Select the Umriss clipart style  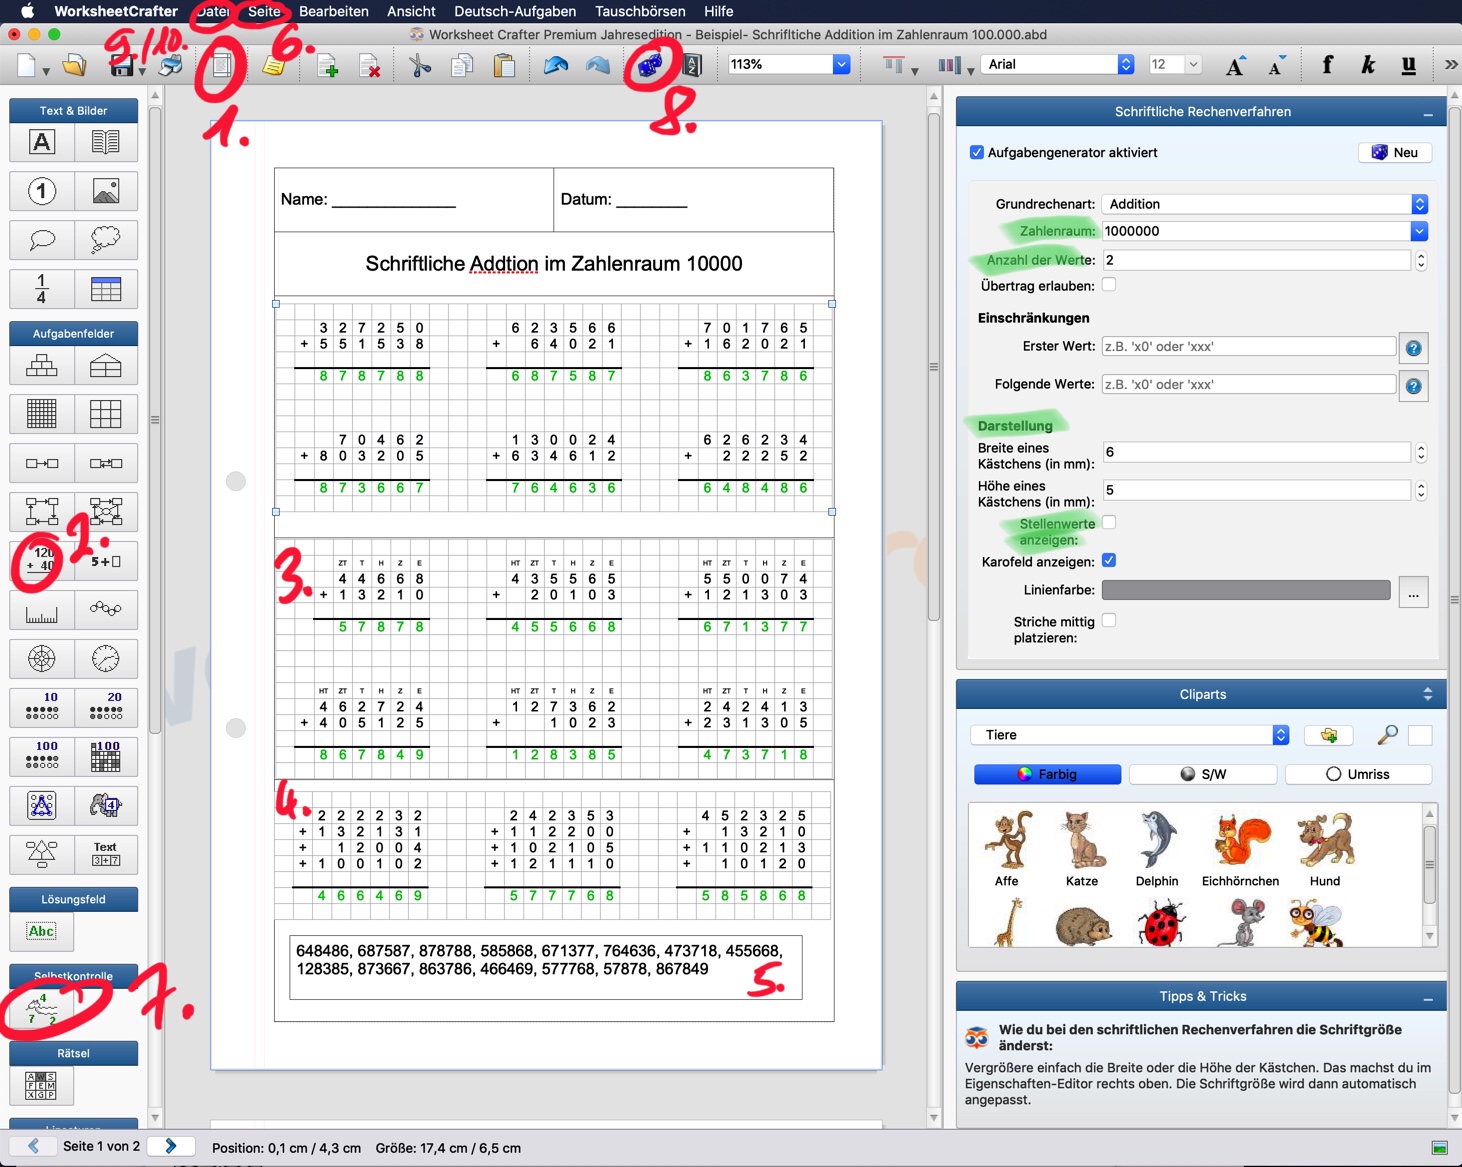[1357, 774]
